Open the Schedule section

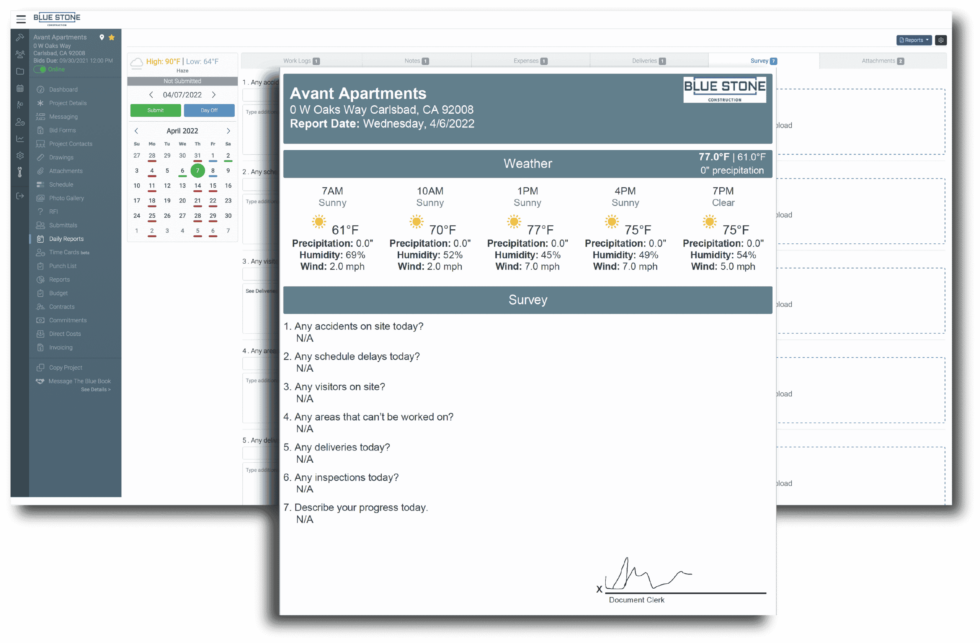point(67,184)
